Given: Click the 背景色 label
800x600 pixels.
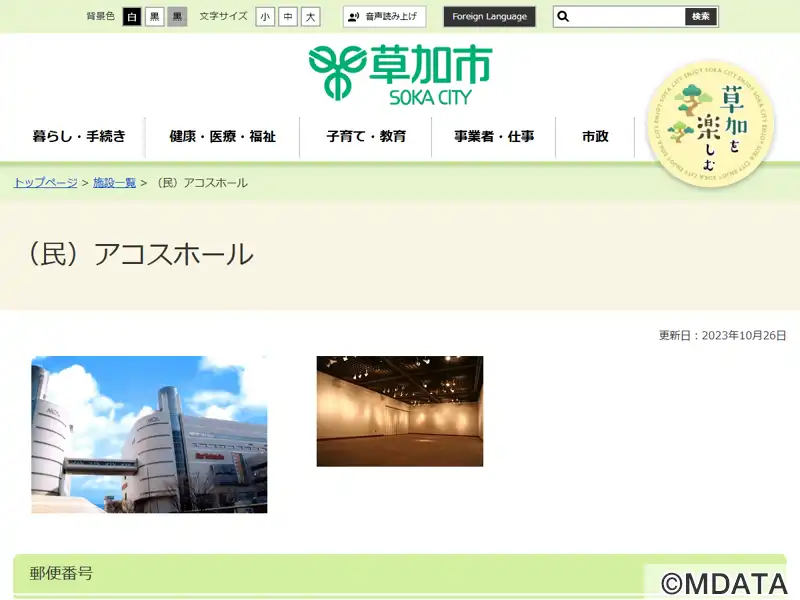Looking at the screenshot, I should pos(101,16).
